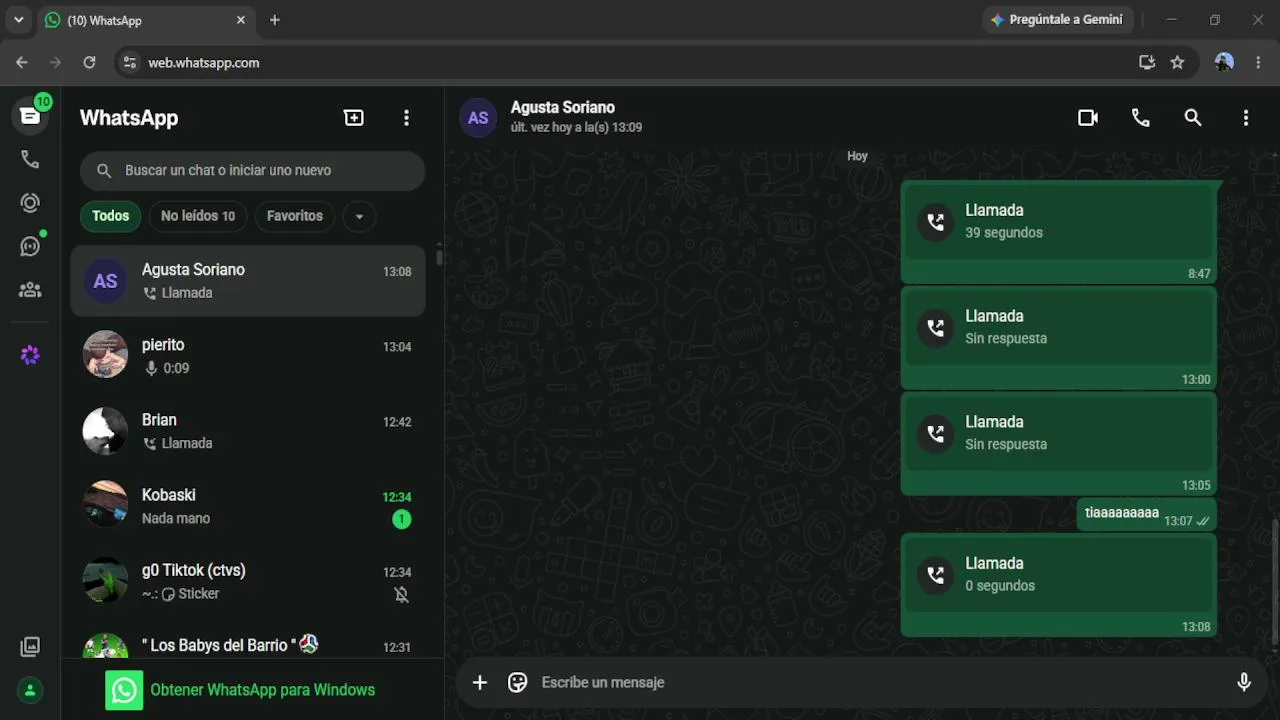This screenshot has width=1280, height=720.
Task: Open a new browser tab
Action: pyautogui.click(x=275, y=20)
